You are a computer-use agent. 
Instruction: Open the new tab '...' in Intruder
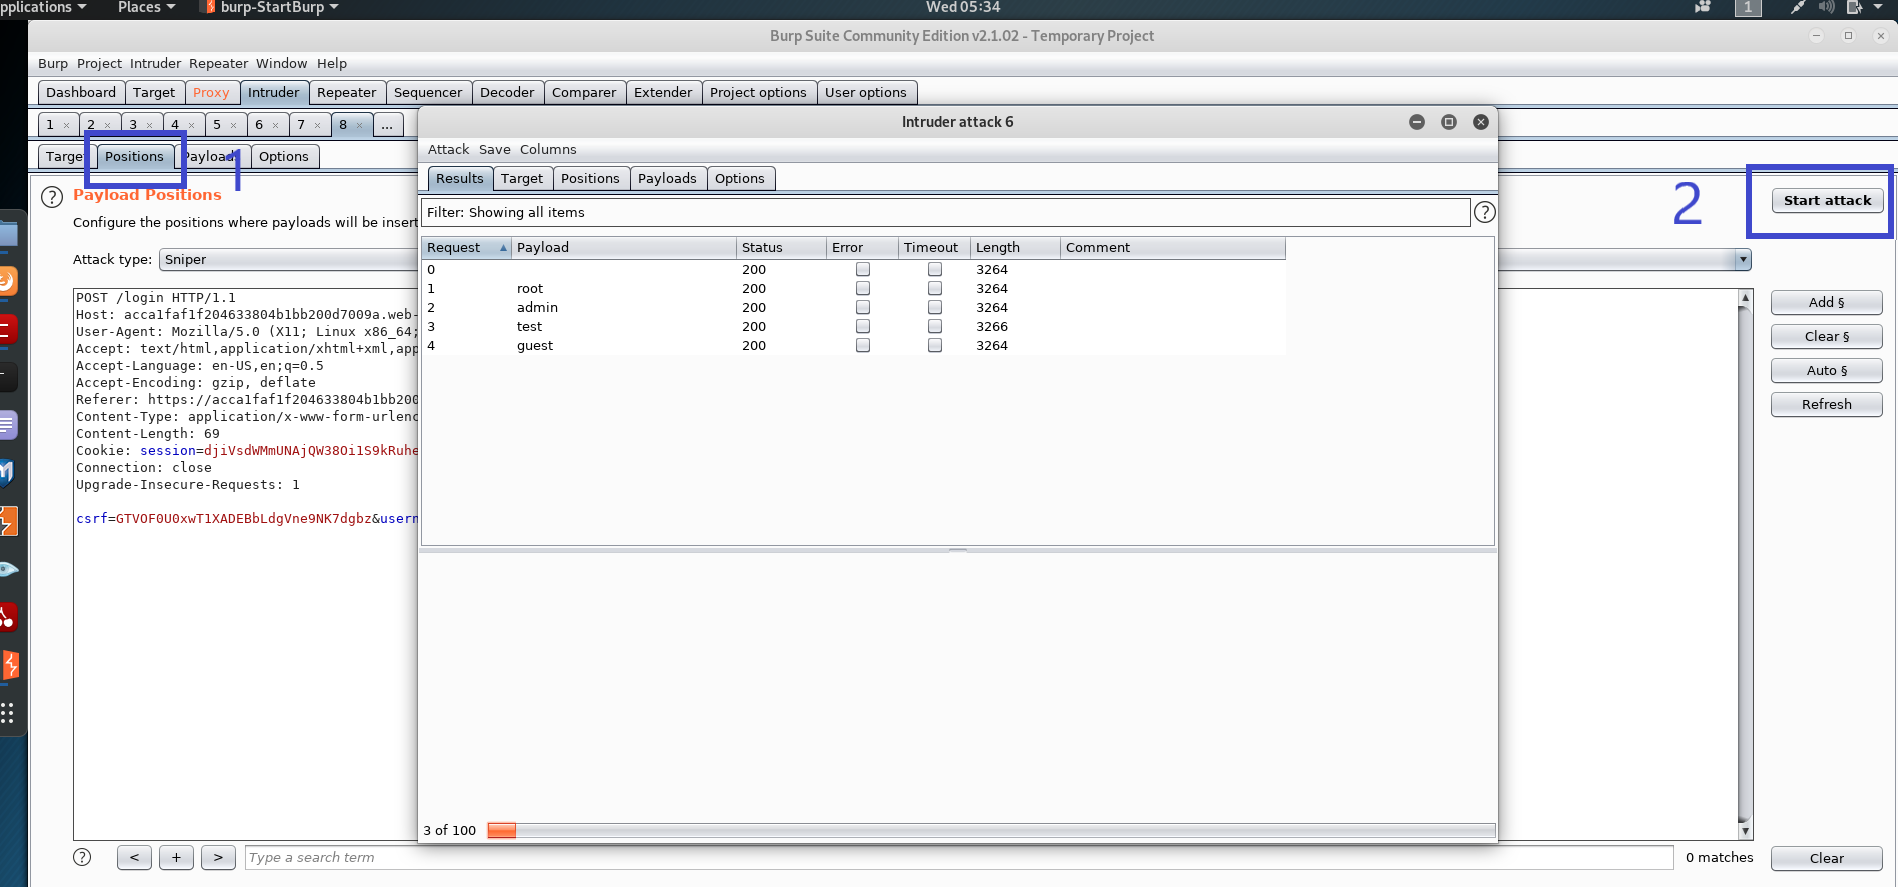click(x=387, y=125)
